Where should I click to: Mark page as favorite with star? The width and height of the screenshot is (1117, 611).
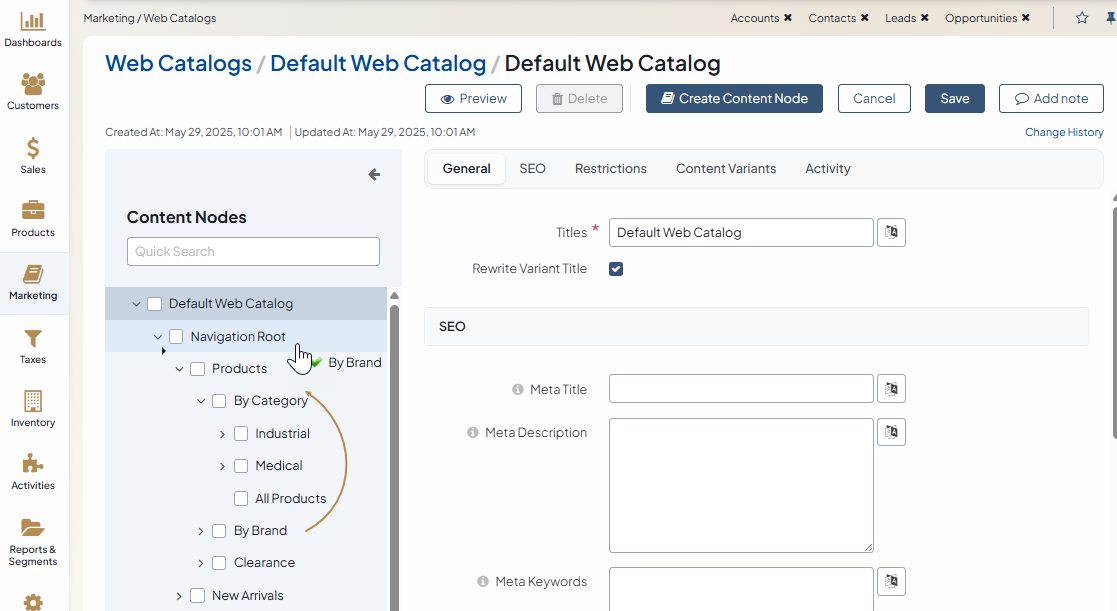tap(1082, 18)
